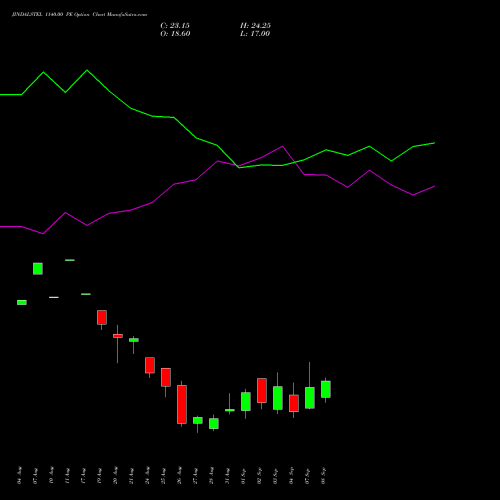
Task: Select the 28 Aug date label
Action: [211, 475]
